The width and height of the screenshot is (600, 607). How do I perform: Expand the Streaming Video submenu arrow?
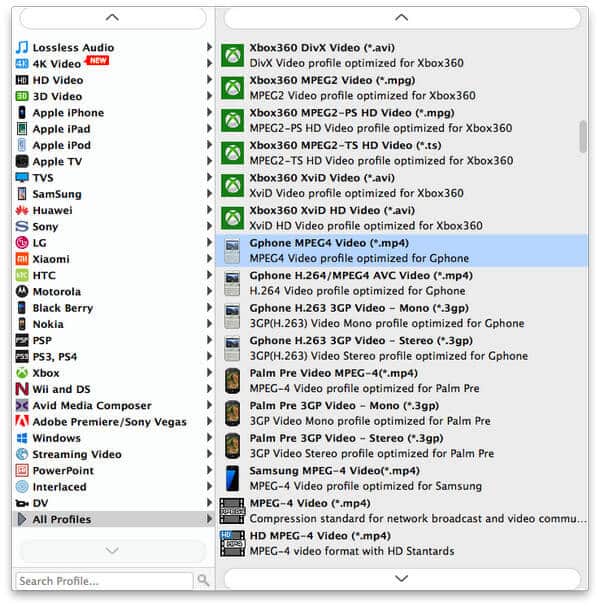209,454
